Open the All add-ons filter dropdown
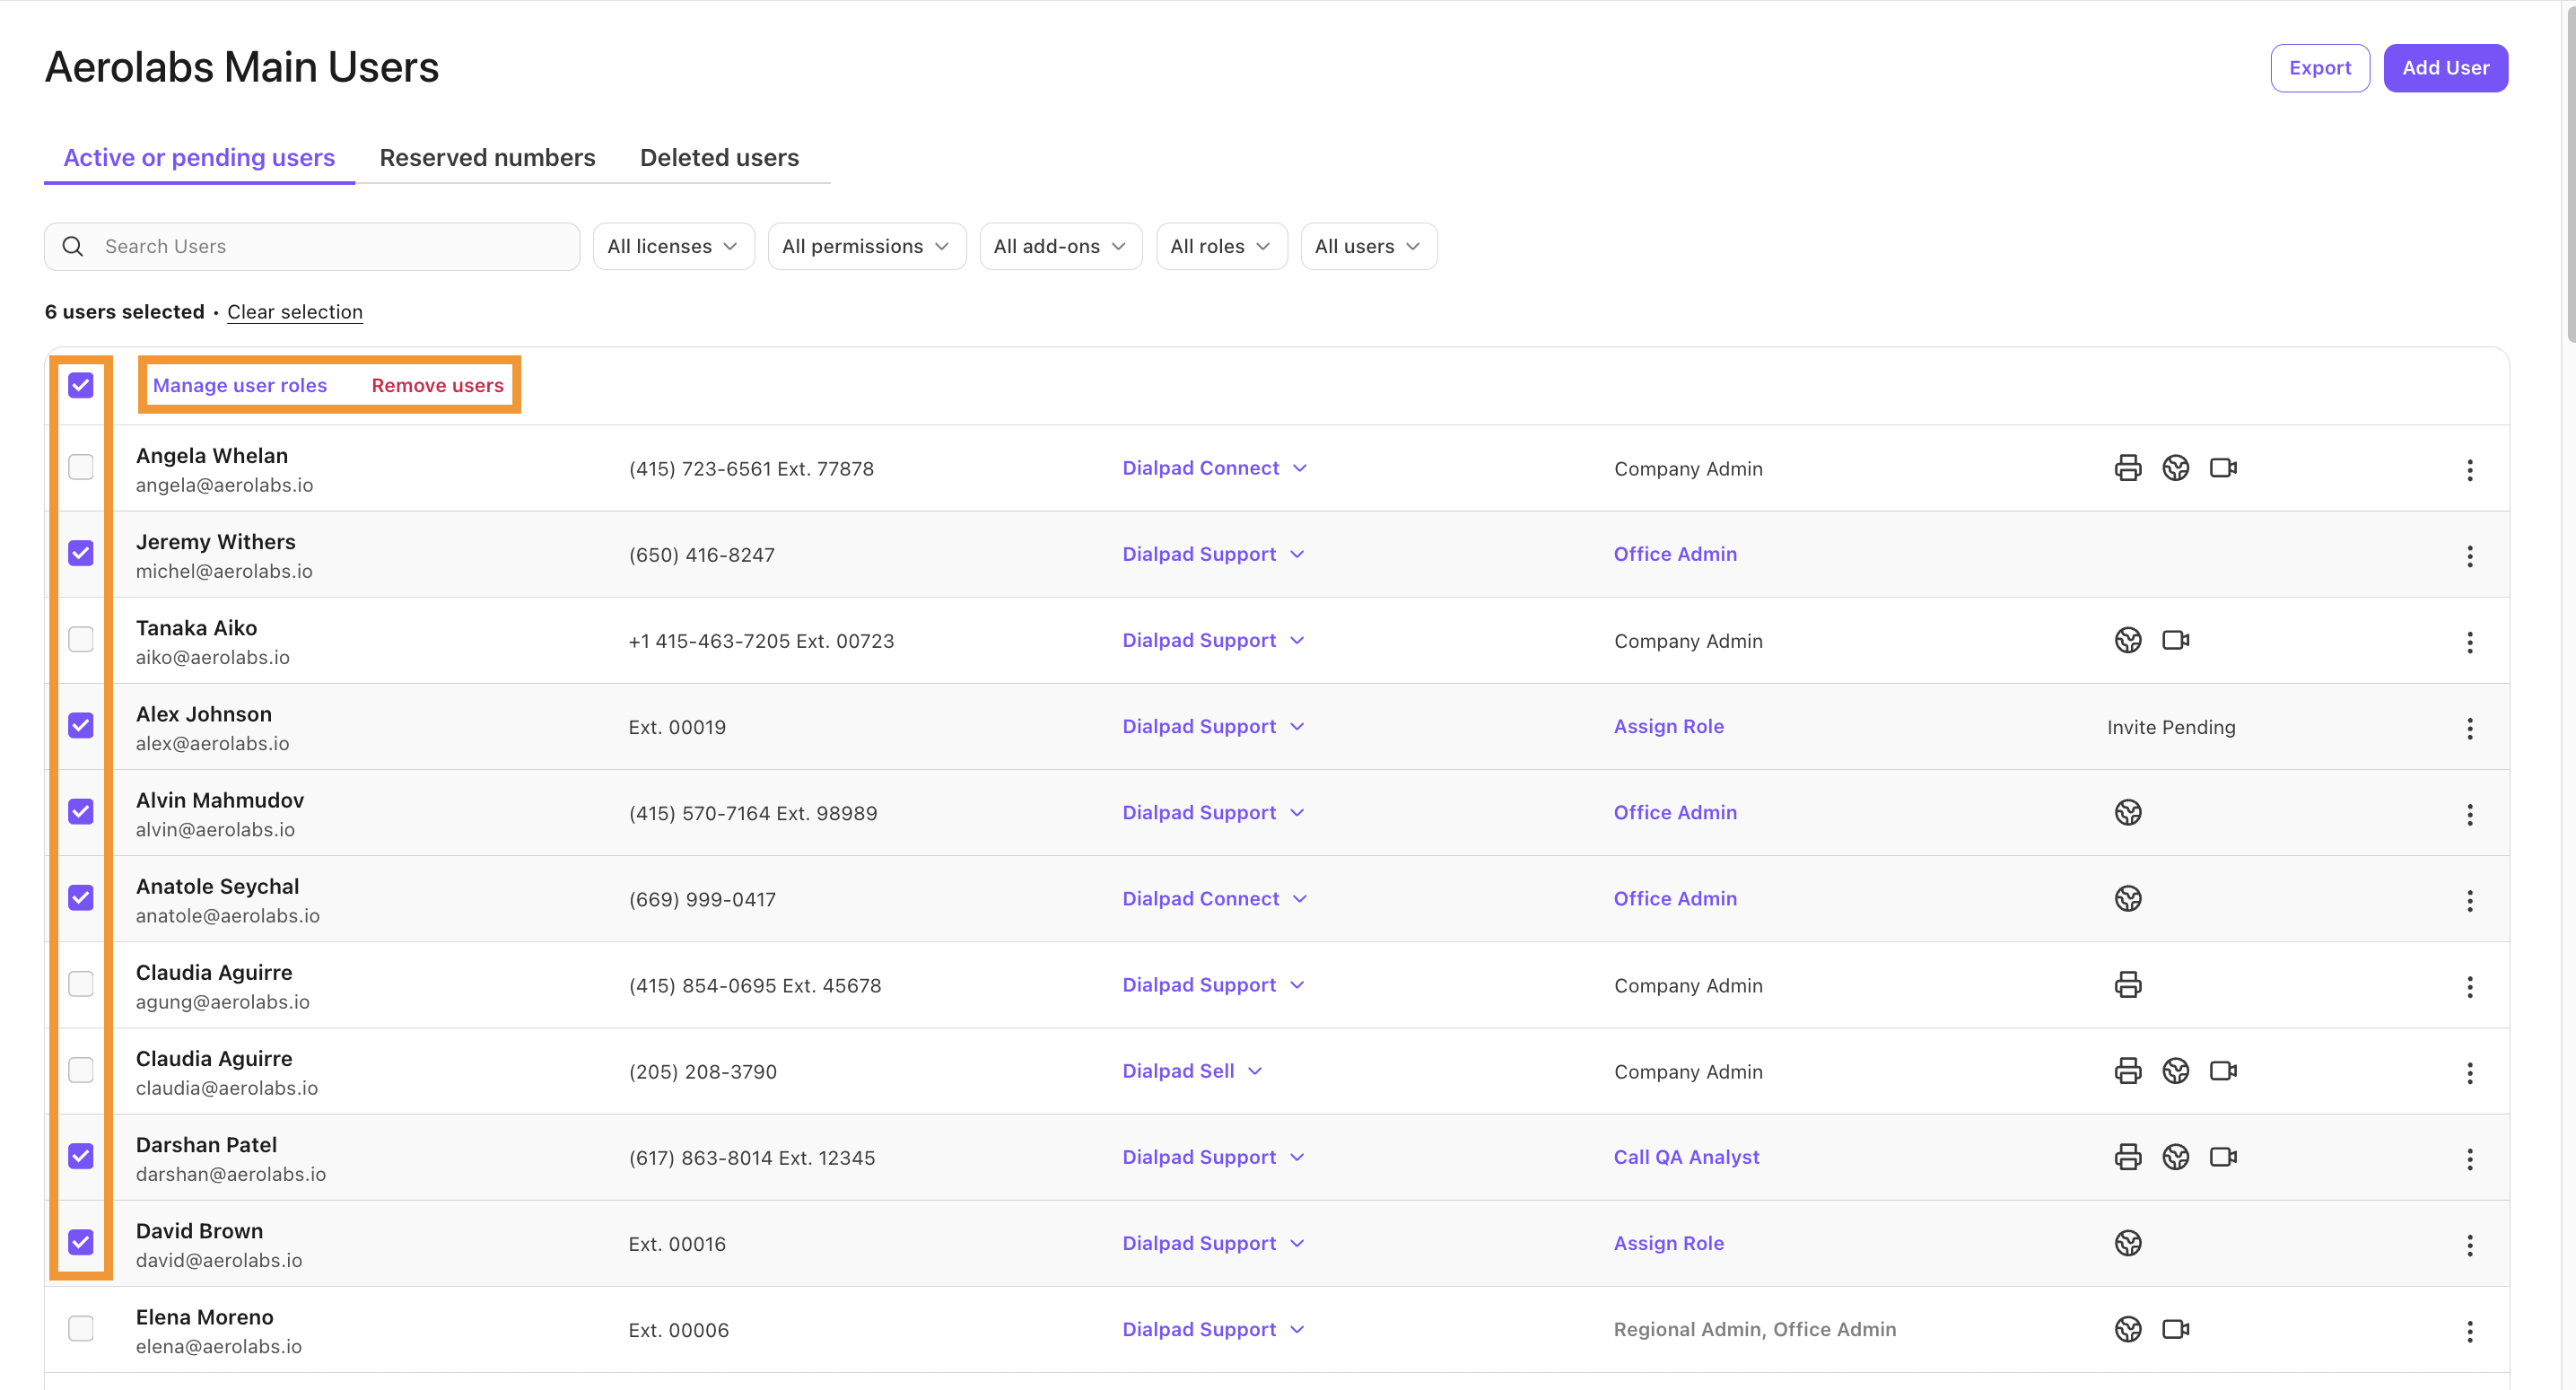This screenshot has width=2576, height=1390. 1060,246
